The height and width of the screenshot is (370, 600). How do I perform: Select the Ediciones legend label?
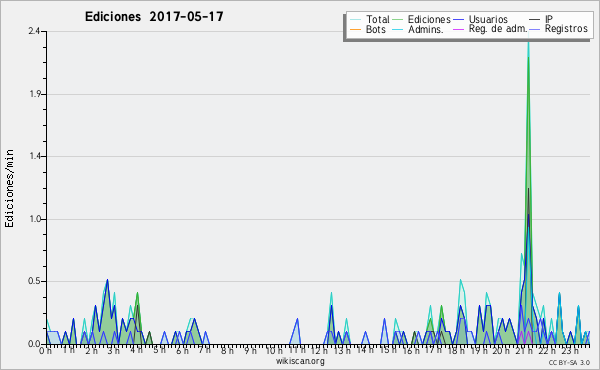pos(429,19)
